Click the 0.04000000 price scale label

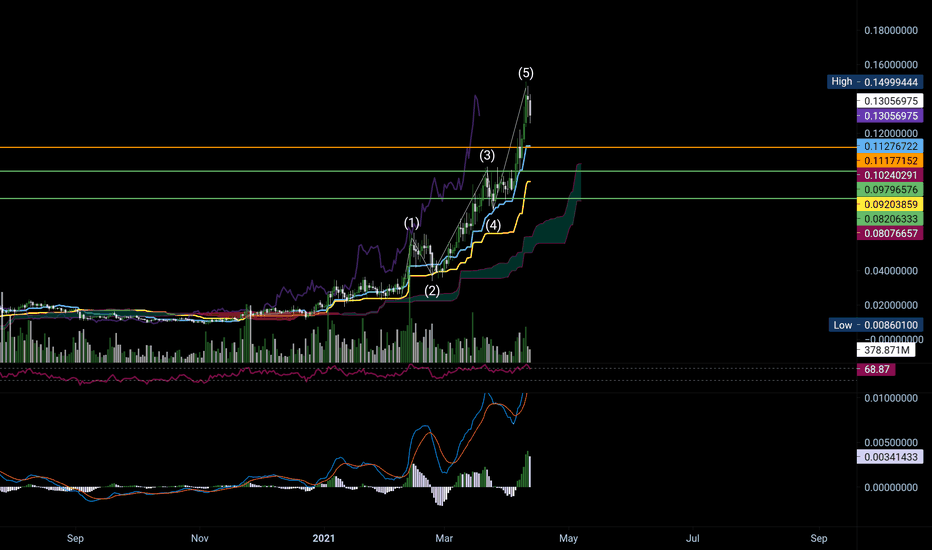tap(890, 271)
